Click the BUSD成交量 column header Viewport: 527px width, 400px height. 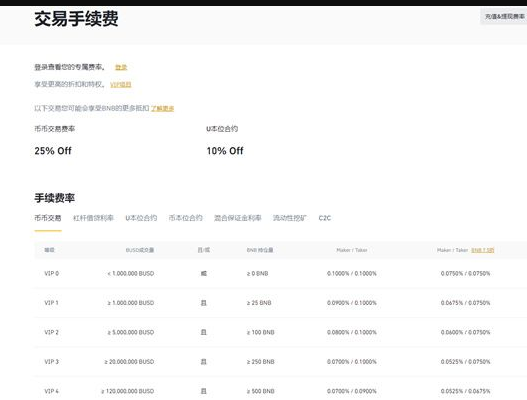[140, 250]
